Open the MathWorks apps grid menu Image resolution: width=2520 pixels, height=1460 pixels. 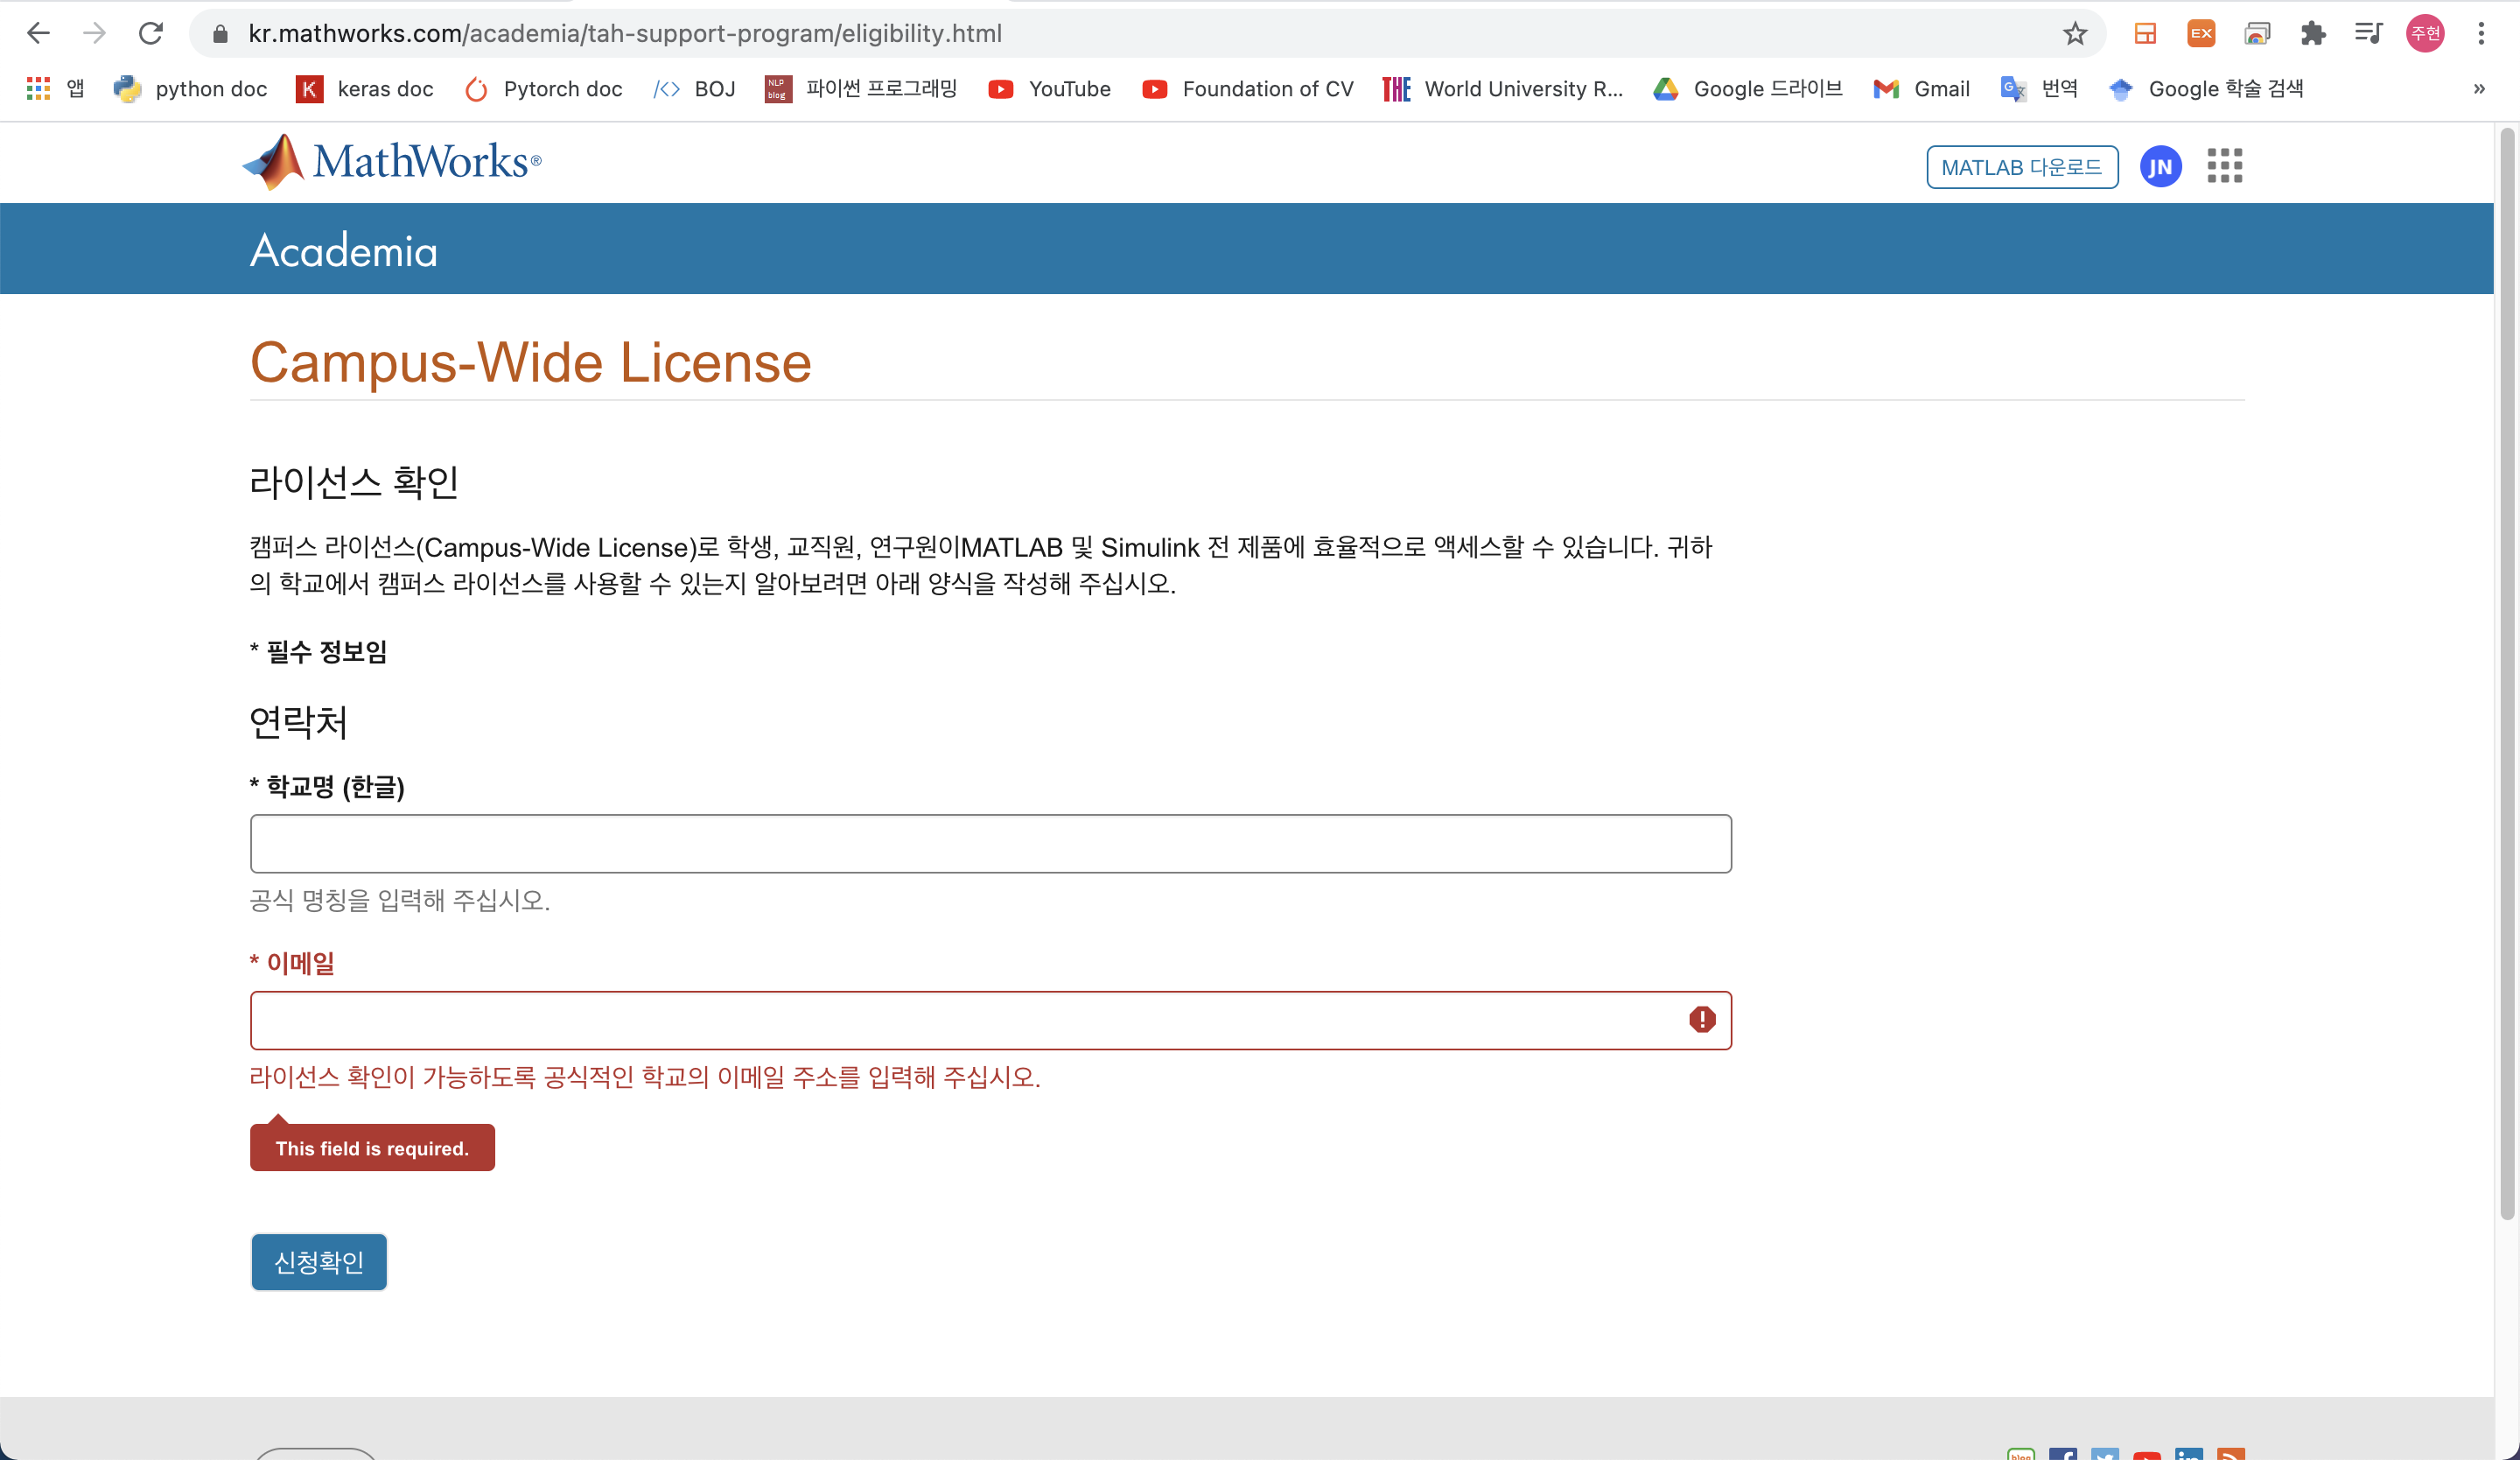click(x=2224, y=166)
